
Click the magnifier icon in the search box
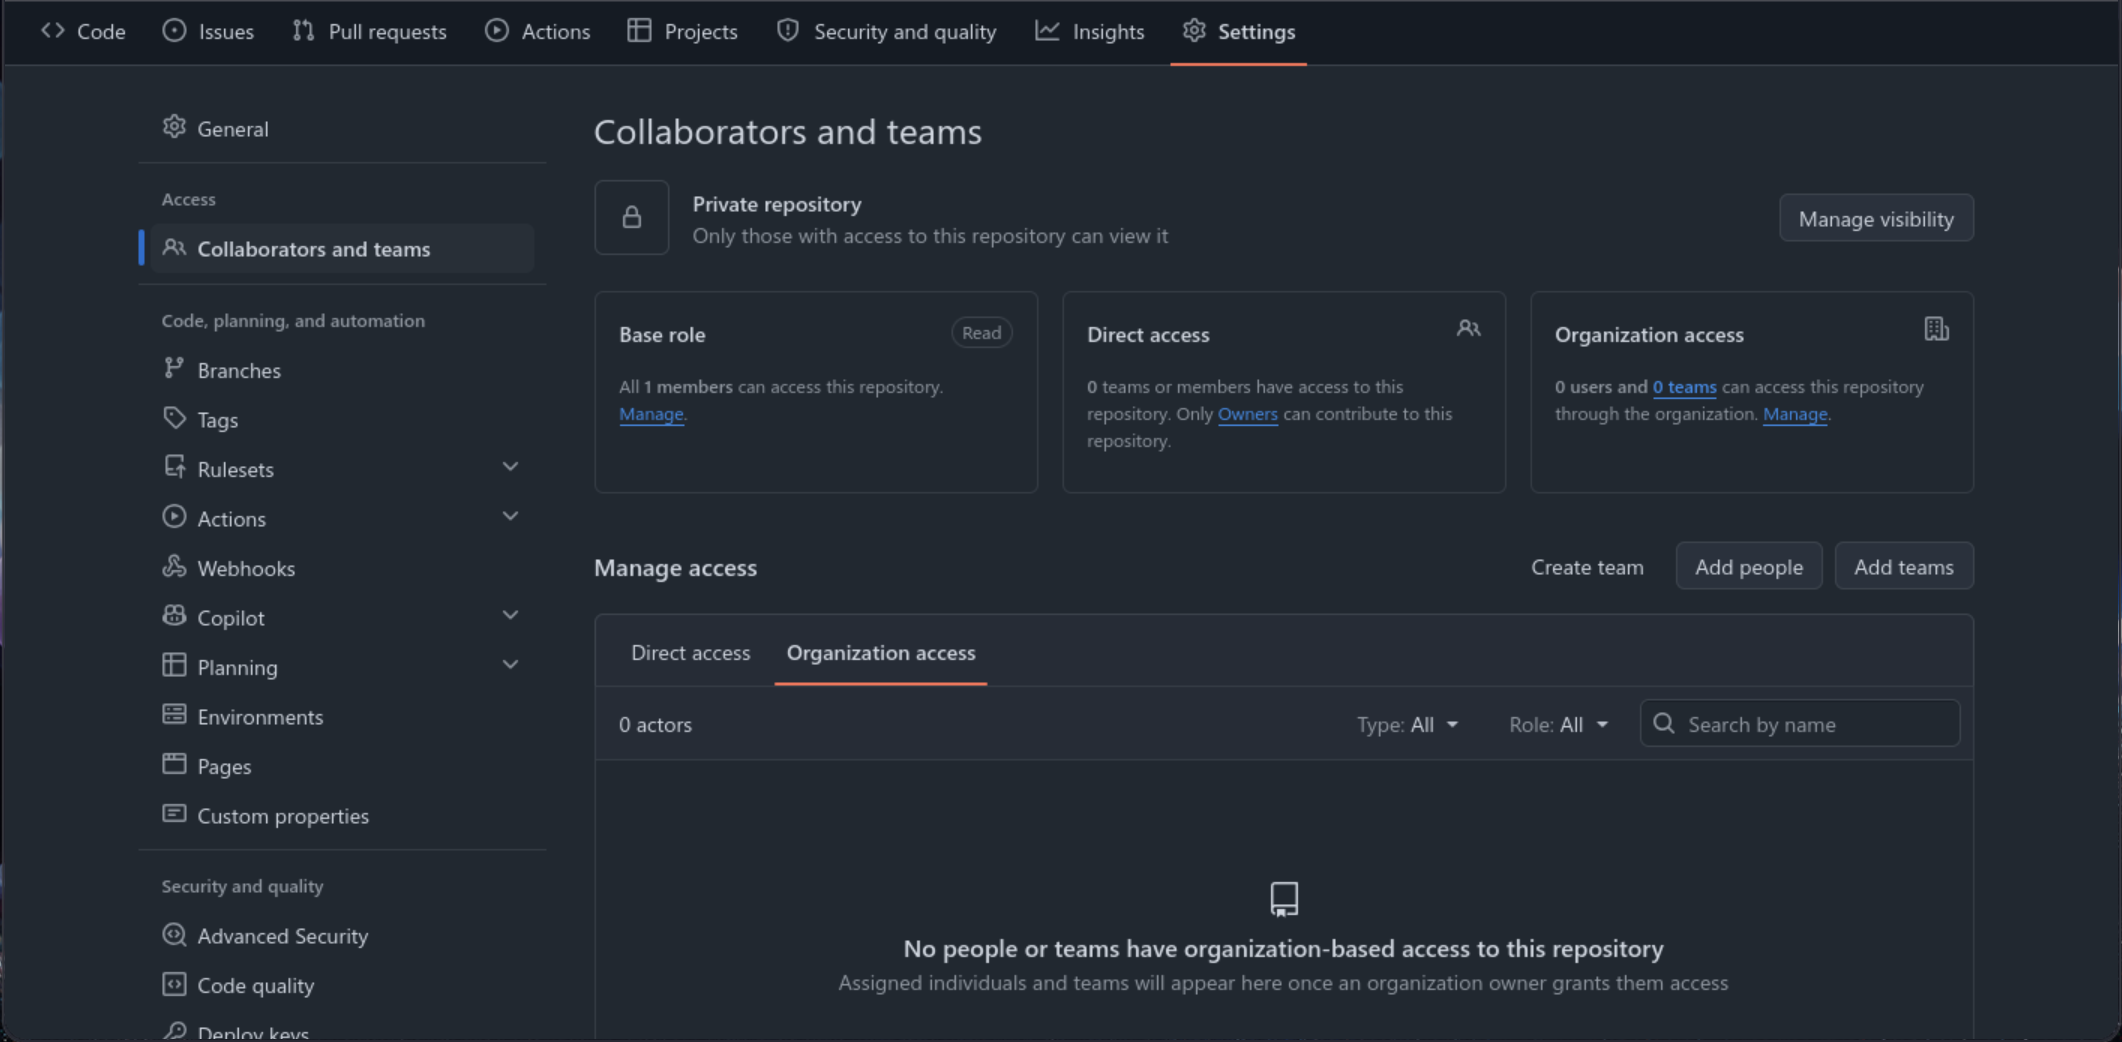click(1664, 723)
